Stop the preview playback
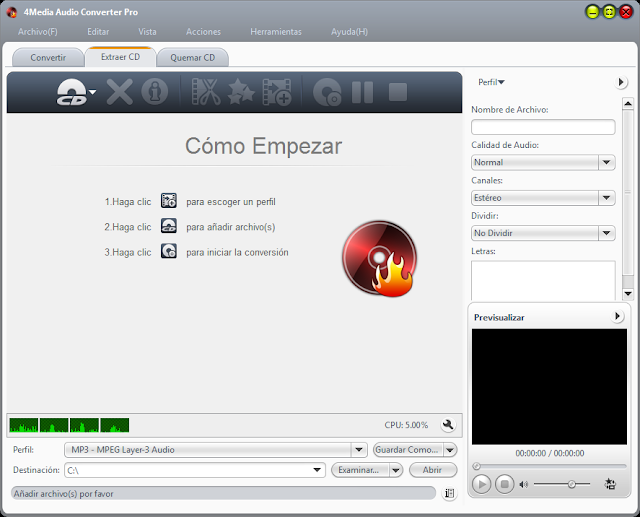The height and width of the screenshot is (517, 640). point(504,484)
